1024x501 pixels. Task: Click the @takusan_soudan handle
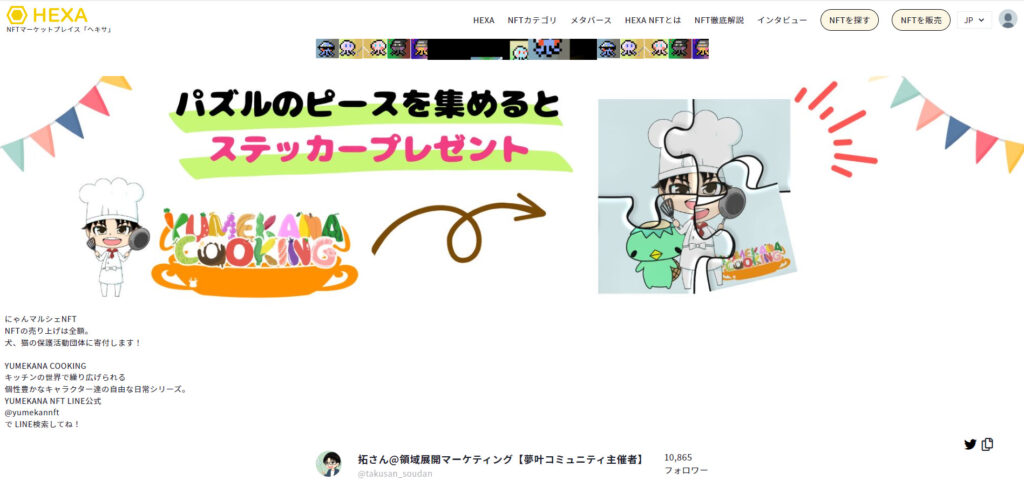click(394, 474)
